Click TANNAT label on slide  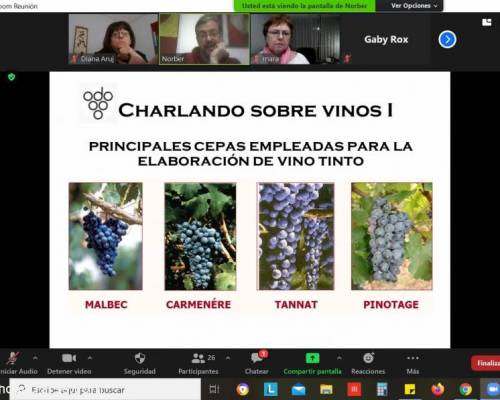296,304
